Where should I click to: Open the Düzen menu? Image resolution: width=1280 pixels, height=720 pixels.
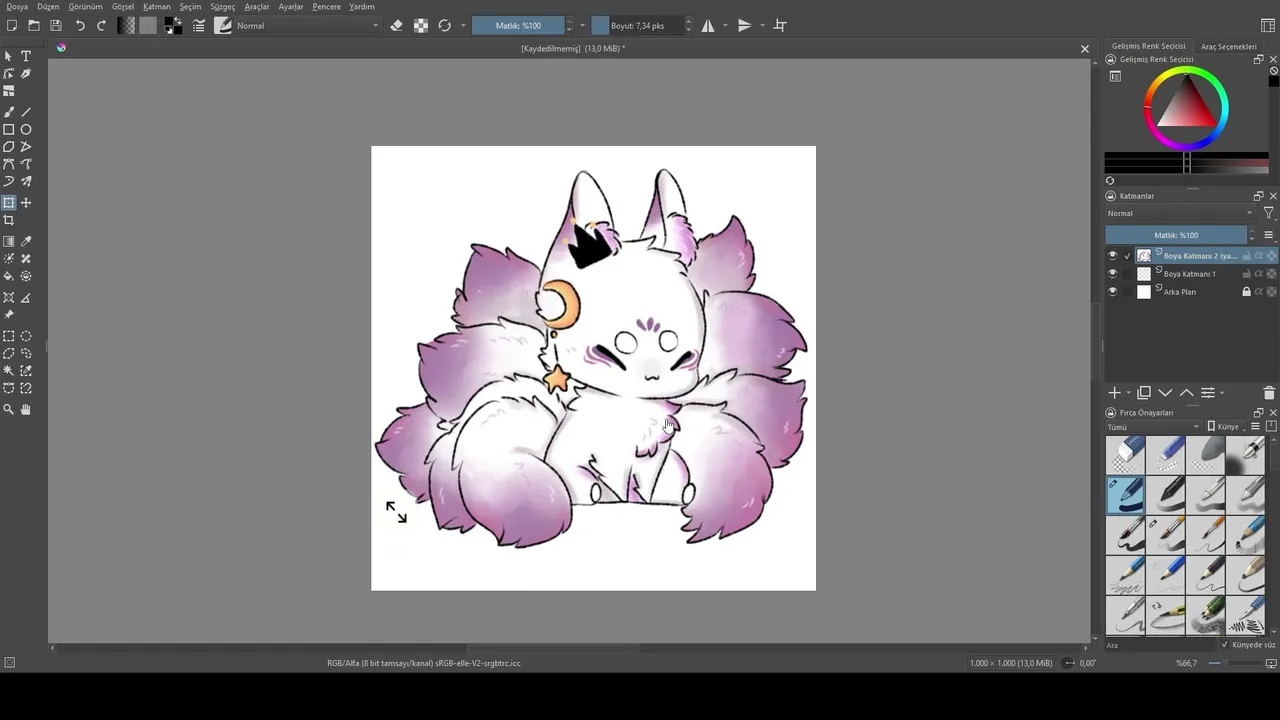pyautogui.click(x=48, y=7)
